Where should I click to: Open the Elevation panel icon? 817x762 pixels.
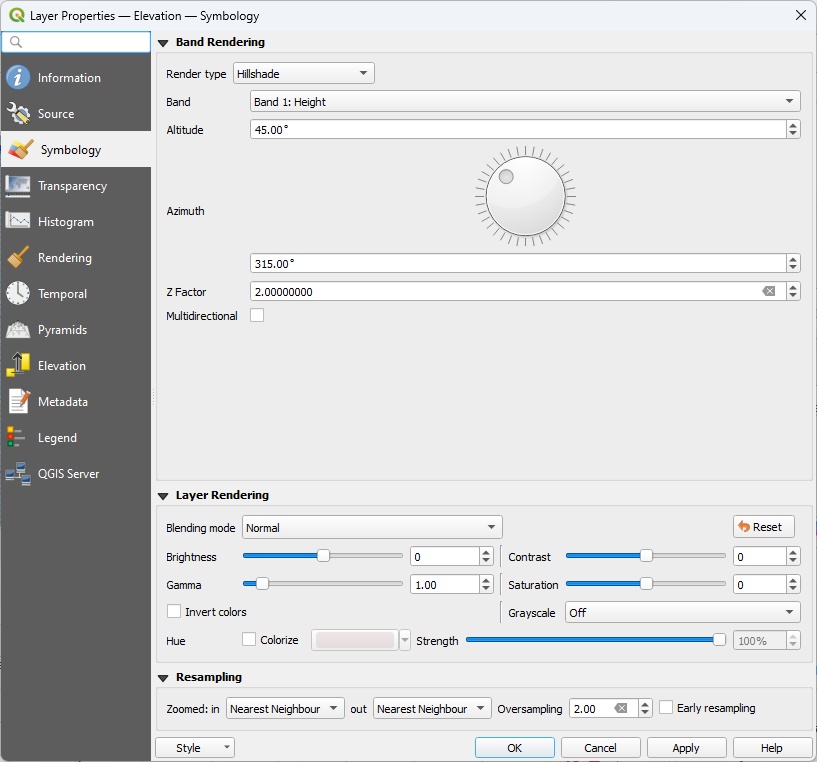coord(18,365)
